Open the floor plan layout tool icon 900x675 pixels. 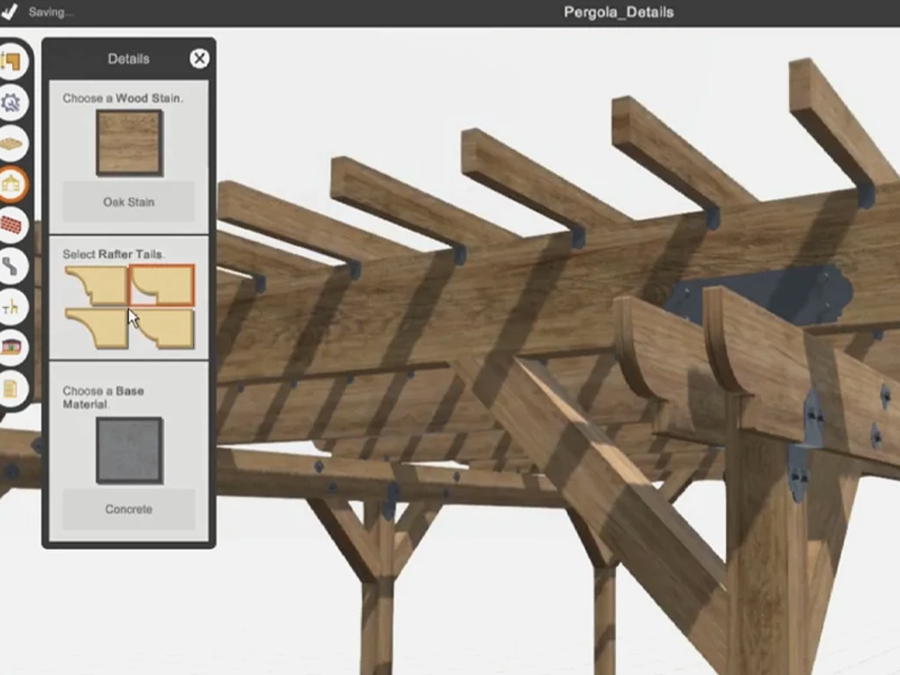13,61
